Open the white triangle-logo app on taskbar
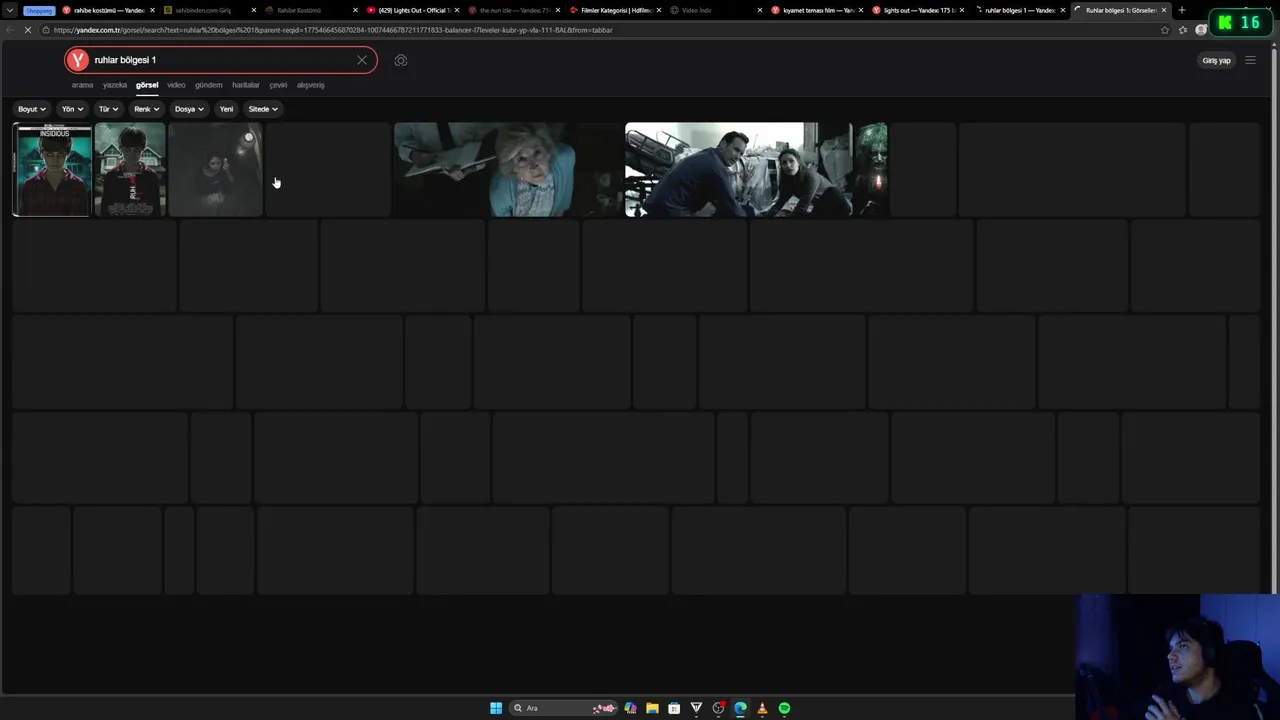Image resolution: width=1280 pixels, height=720 pixels. coord(696,708)
